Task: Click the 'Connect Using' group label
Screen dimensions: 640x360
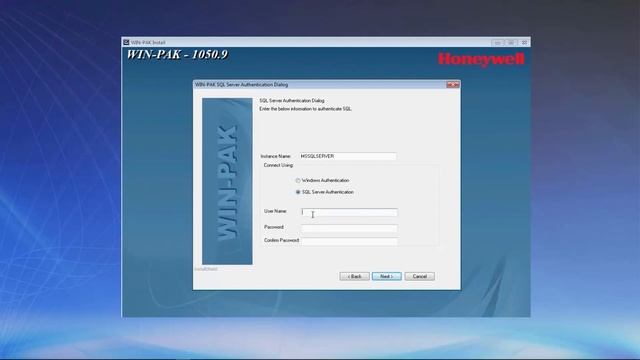Action: [278, 165]
